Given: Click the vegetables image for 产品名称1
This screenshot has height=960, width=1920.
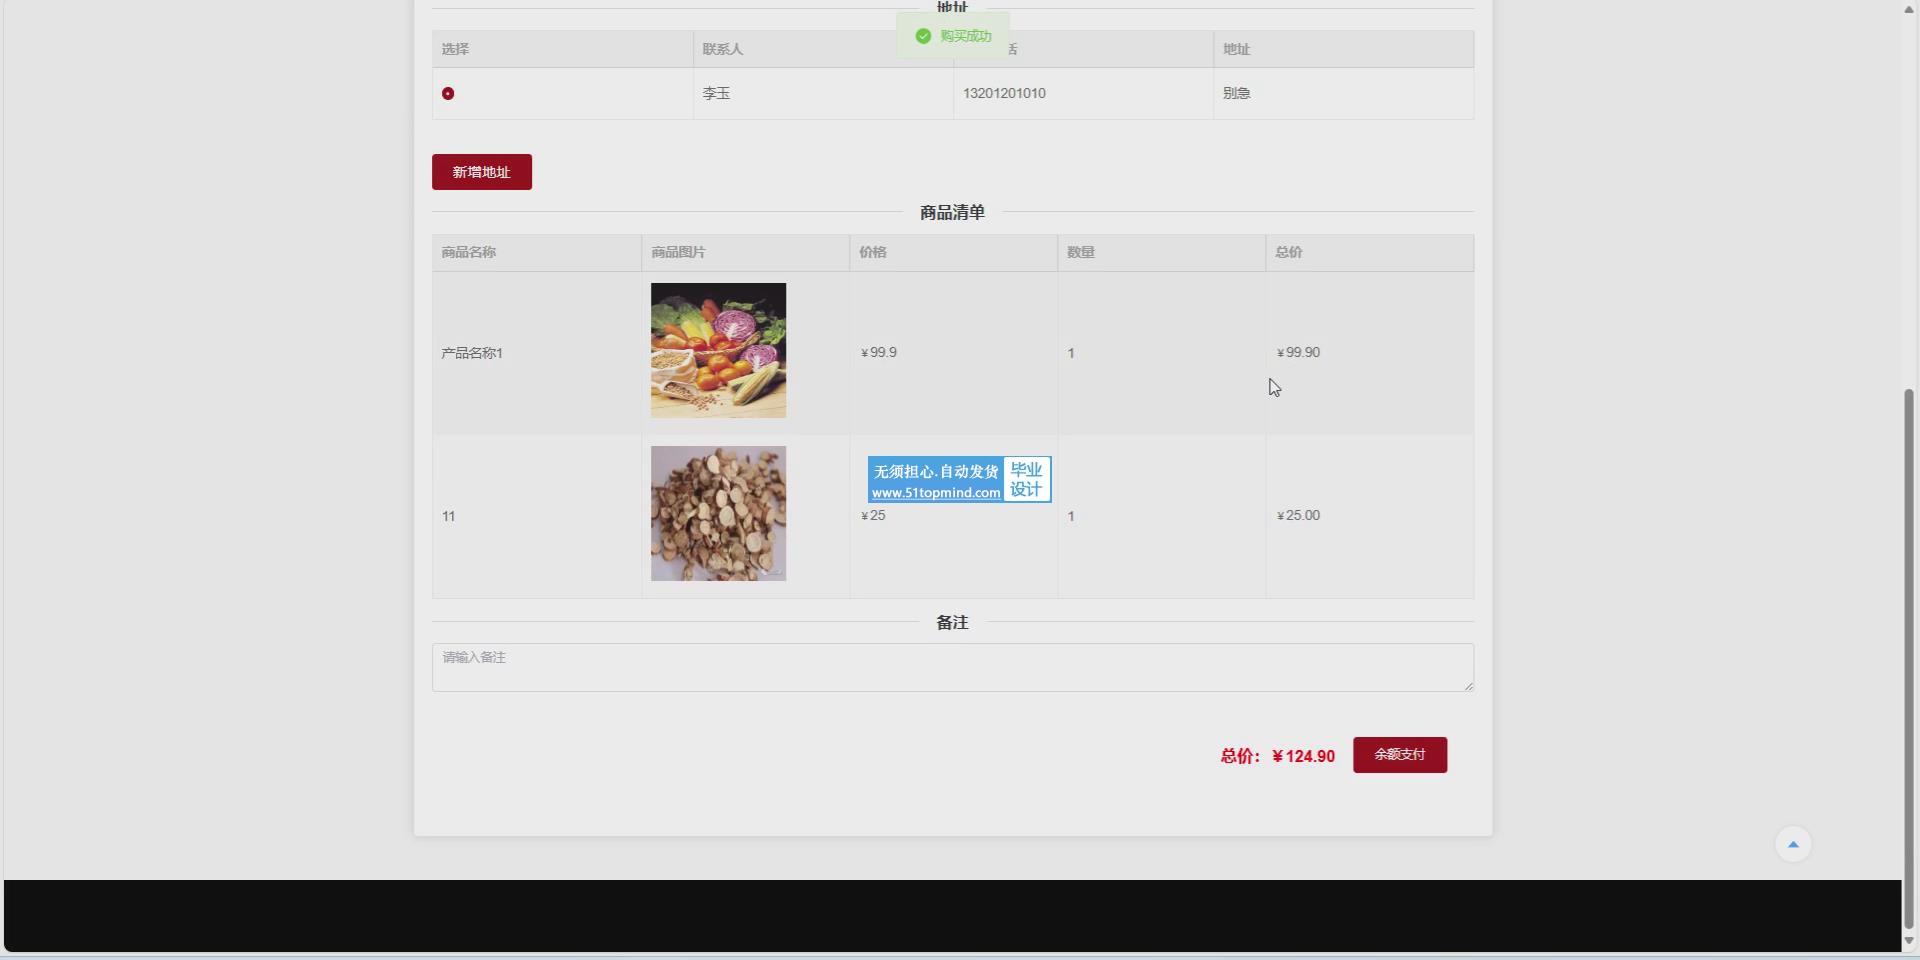Looking at the screenshot, I should 718,350.
